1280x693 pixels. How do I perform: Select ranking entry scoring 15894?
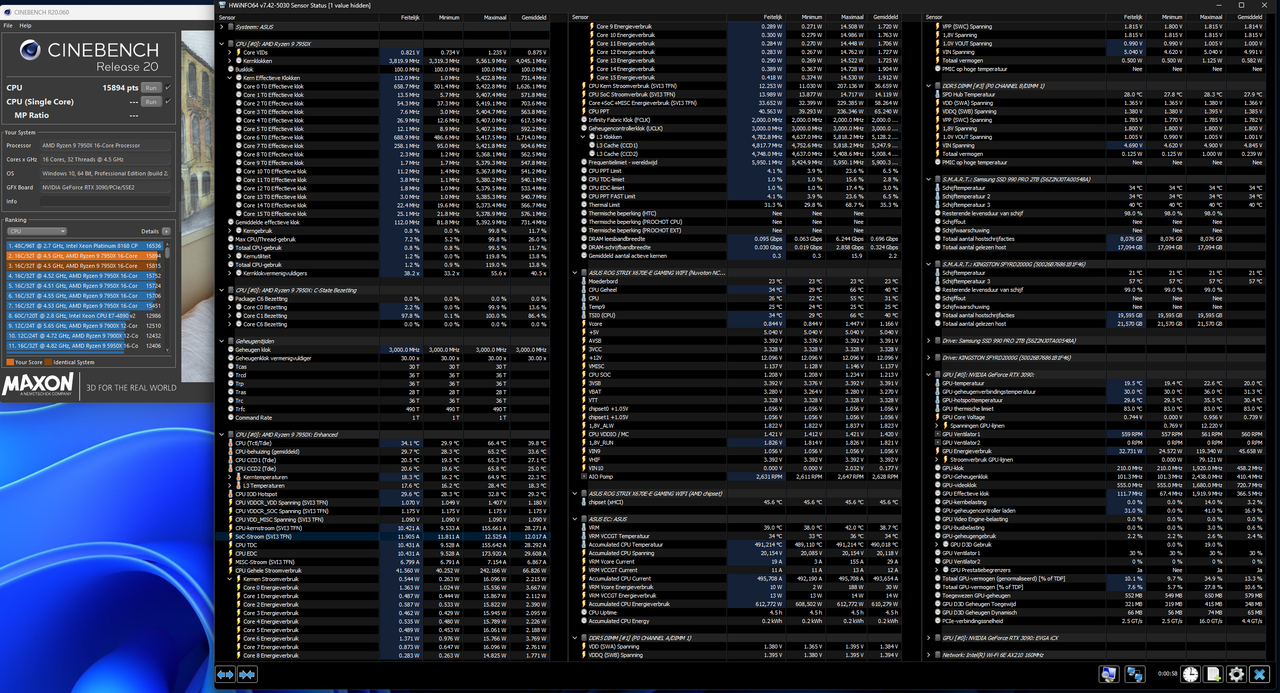(x=84, y=255)
